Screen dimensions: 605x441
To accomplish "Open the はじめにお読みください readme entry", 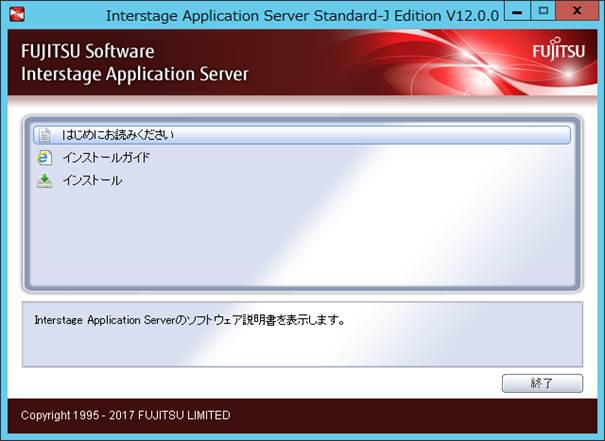I will pyautogui.click(x=302, y=135).
